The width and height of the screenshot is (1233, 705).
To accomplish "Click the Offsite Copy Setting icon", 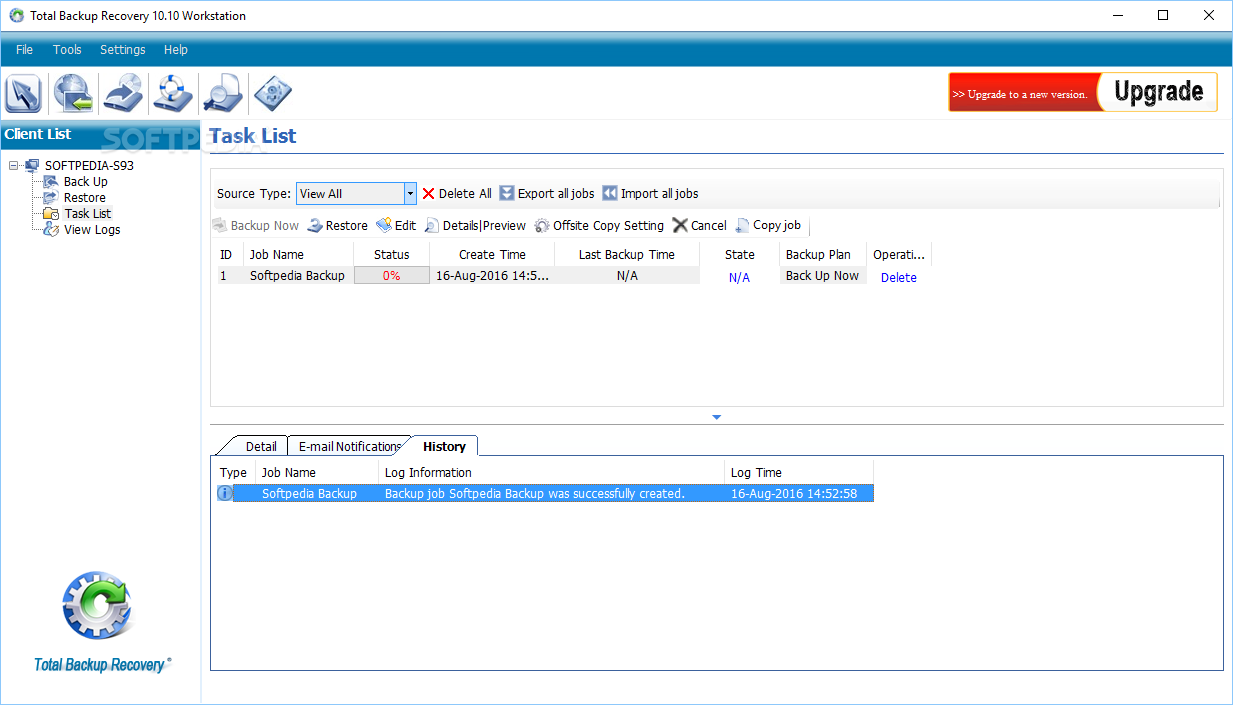I will pos(542,226).
